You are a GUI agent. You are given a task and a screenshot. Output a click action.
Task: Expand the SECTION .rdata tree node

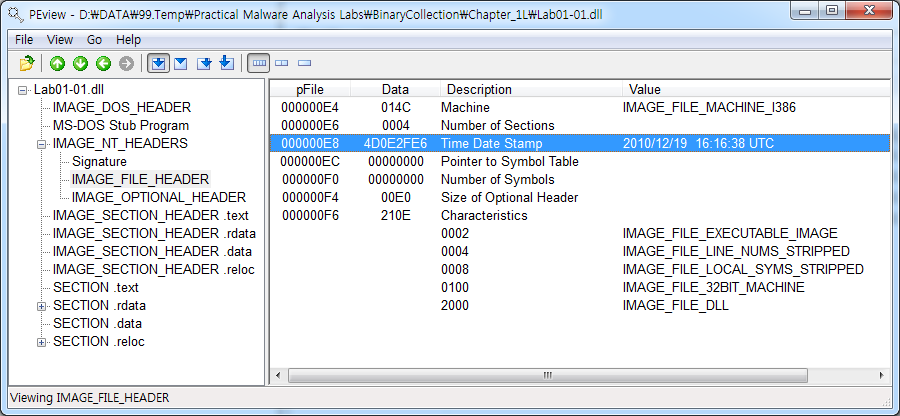42,306
